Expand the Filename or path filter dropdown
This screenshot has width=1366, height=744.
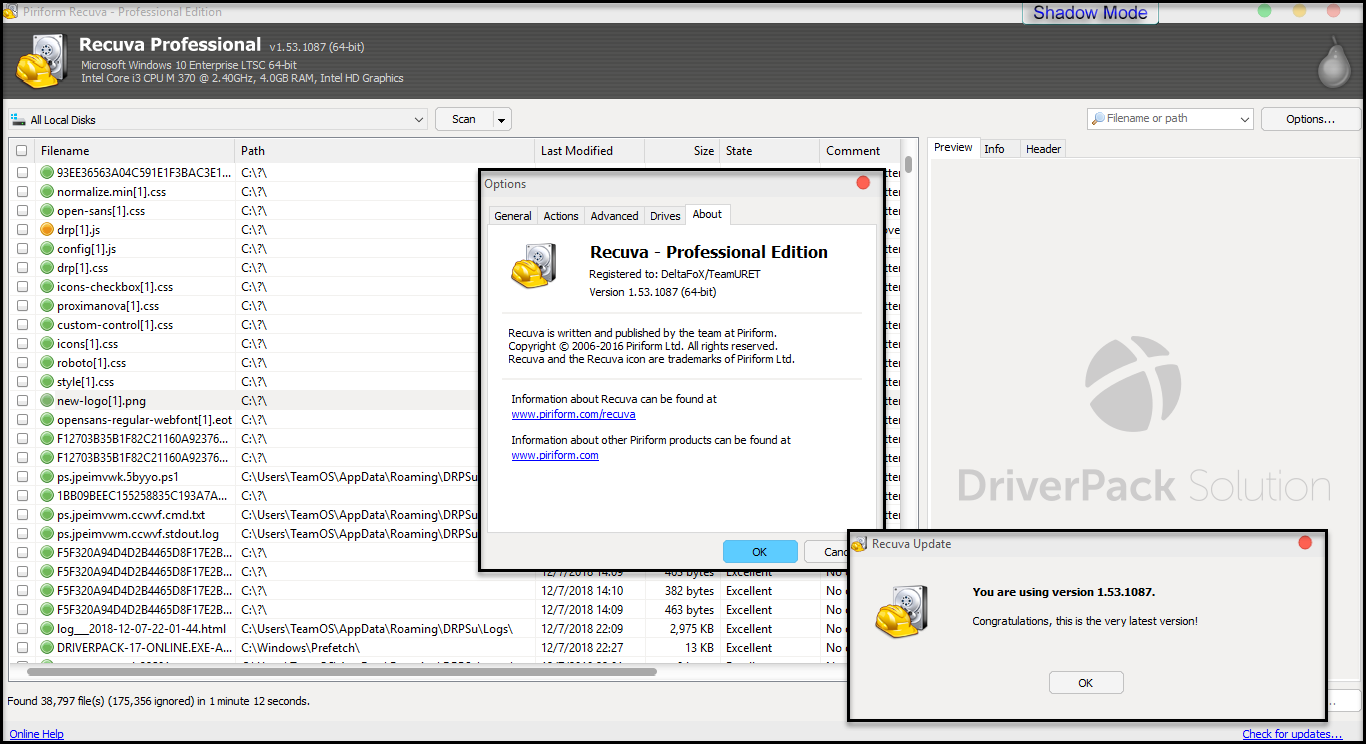(1244, 119)
